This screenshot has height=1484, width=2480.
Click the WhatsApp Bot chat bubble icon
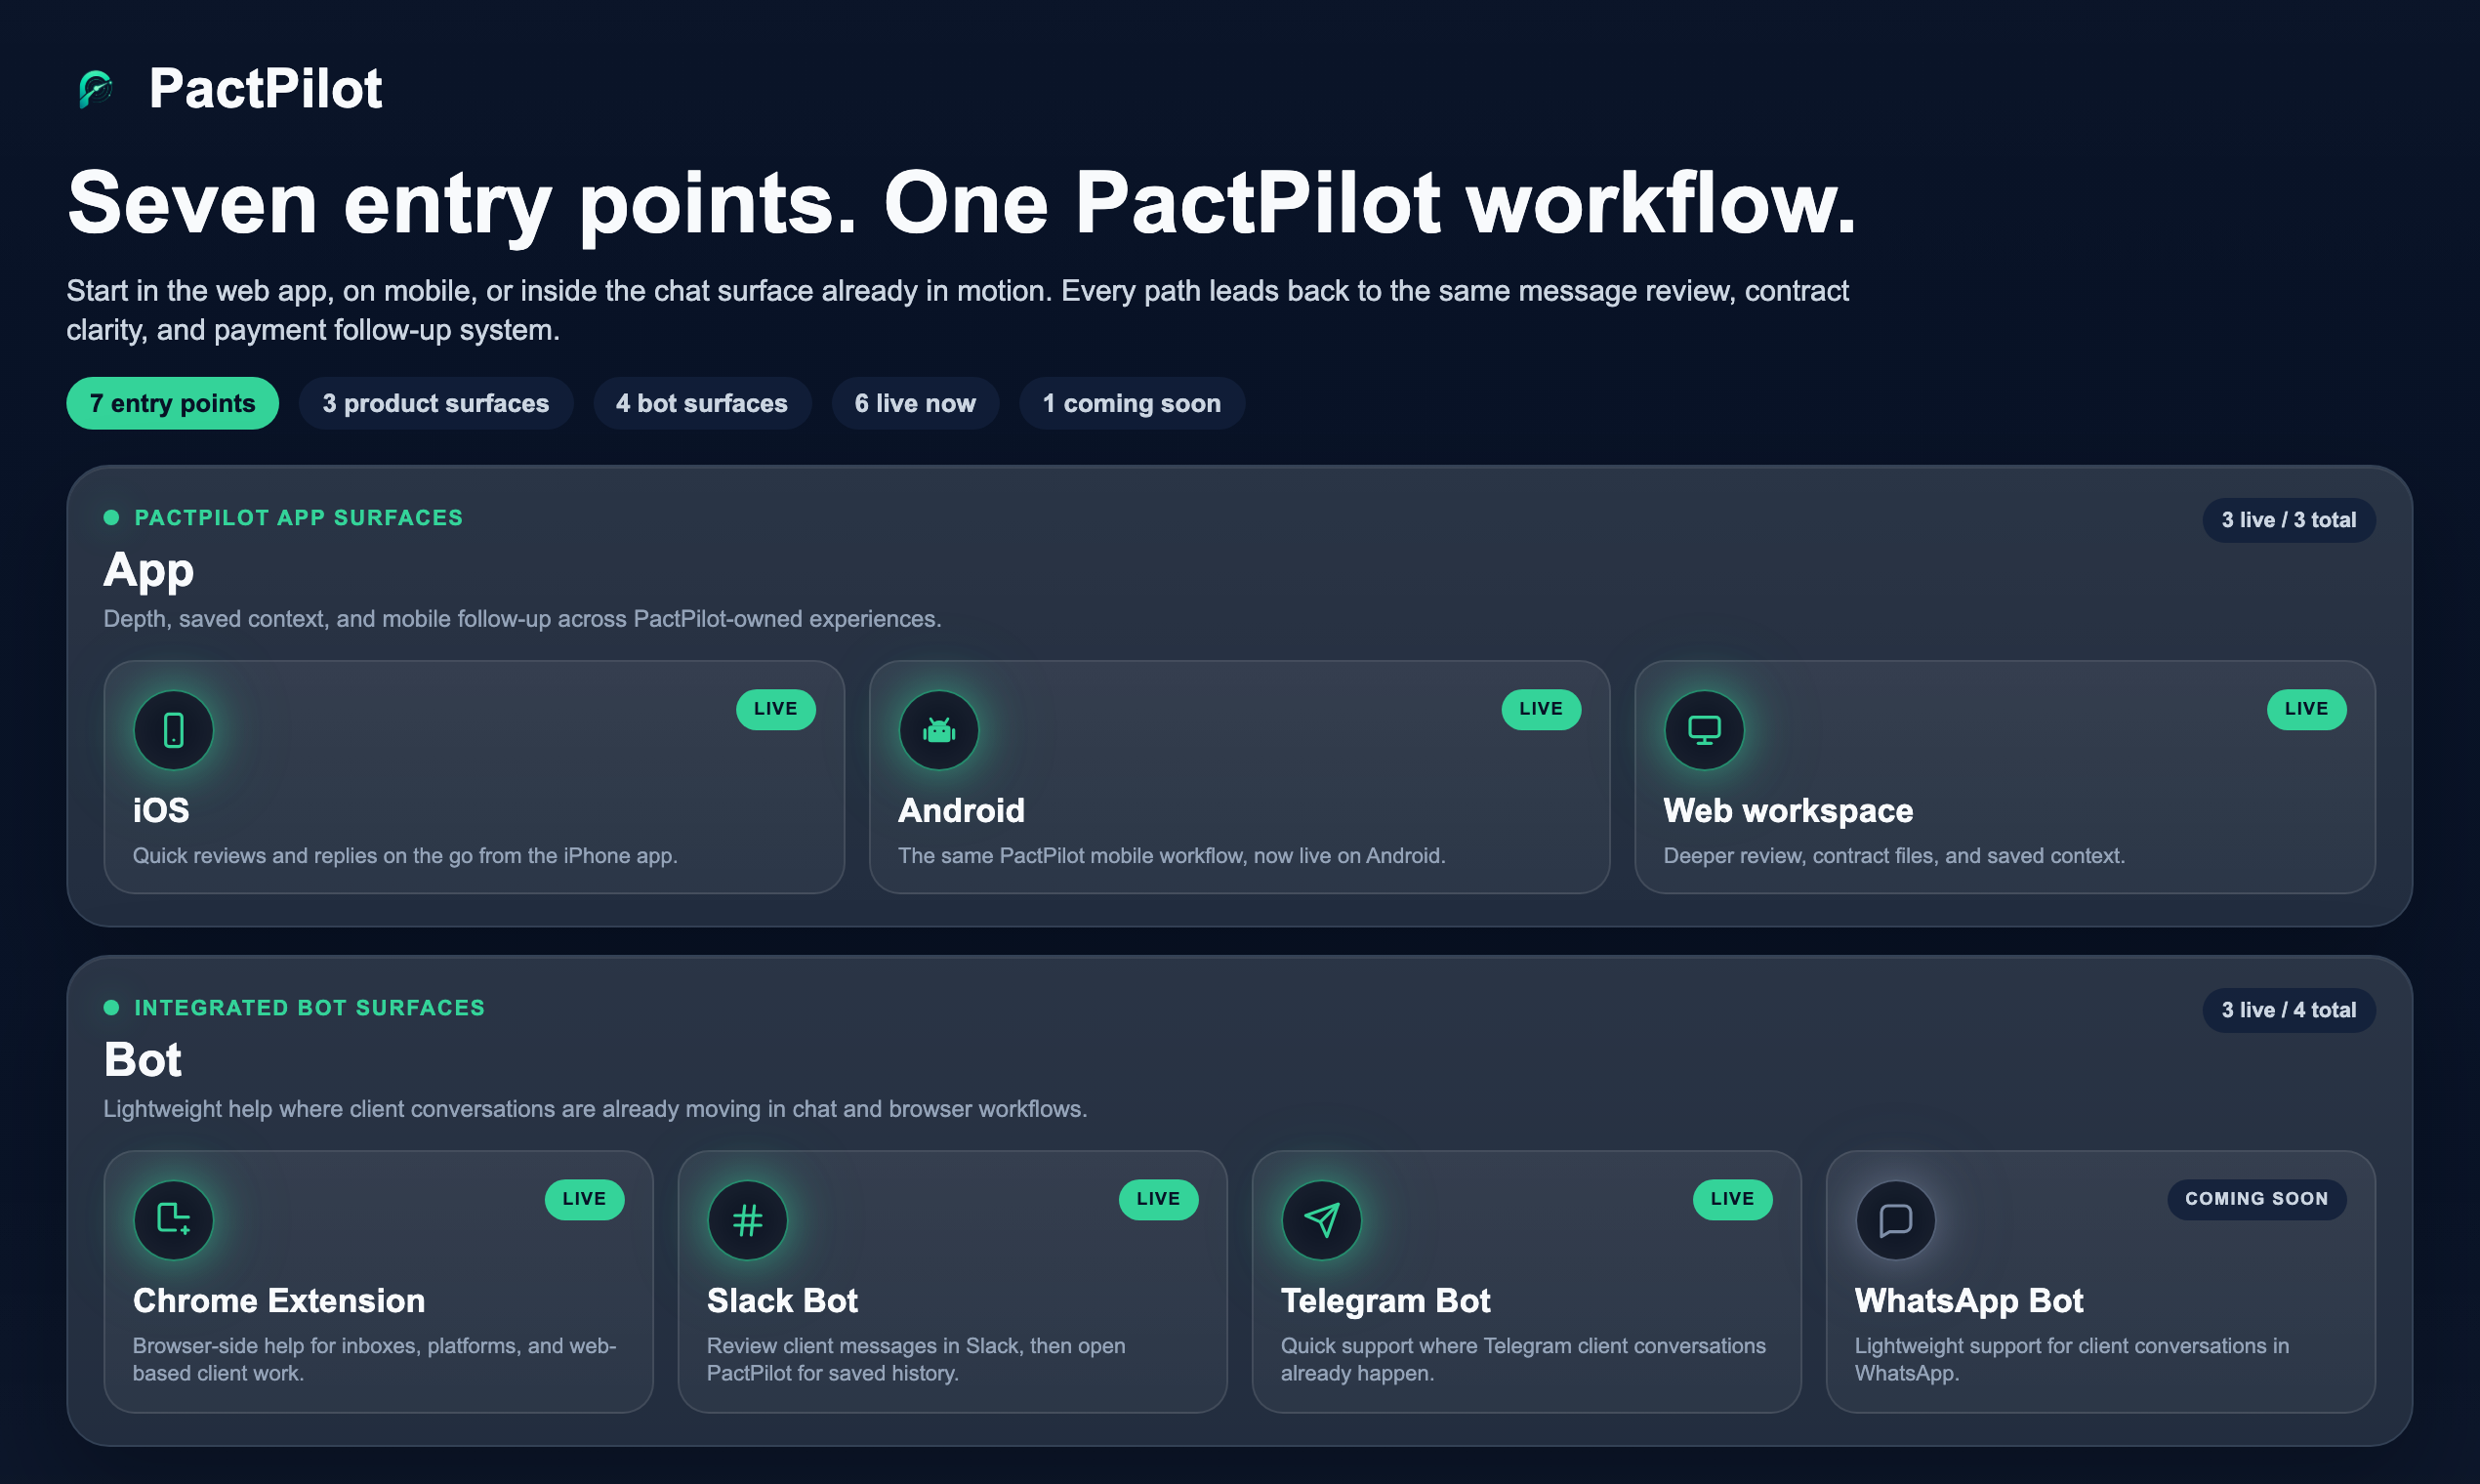[1895, 1220]
